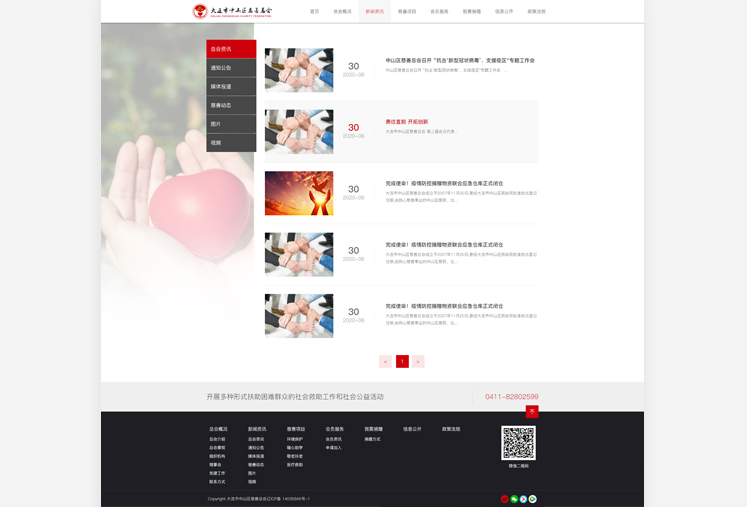Image resolution: width=747 pixels, height=507 pixels.
Task: Select 视频 in the left sidebar
Action: pos(231,143)
